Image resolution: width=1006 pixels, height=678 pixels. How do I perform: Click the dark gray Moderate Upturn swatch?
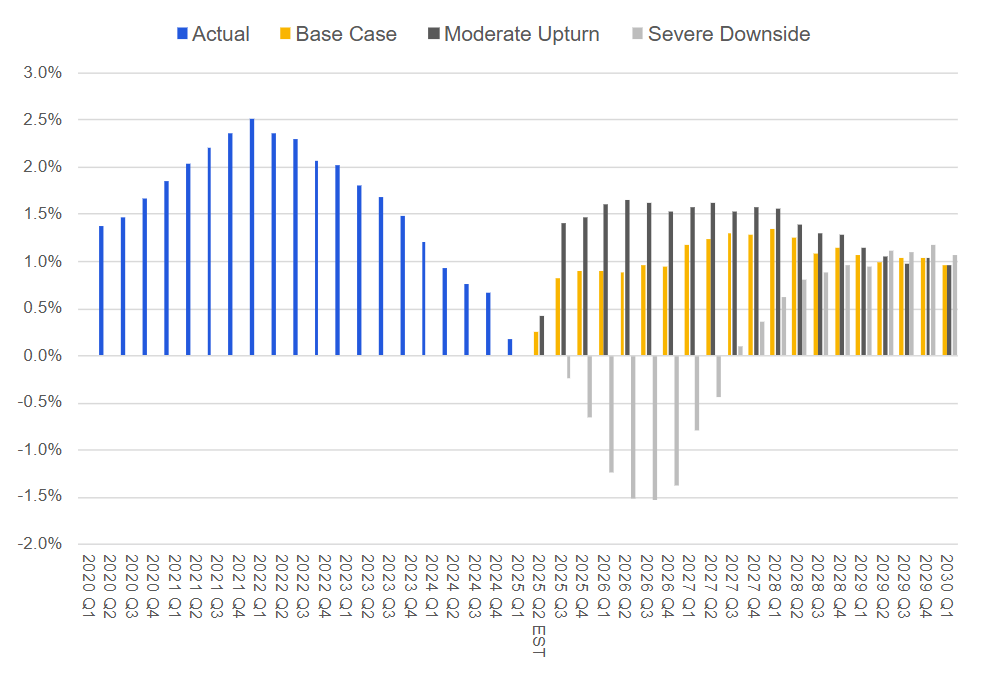[431, 34]
